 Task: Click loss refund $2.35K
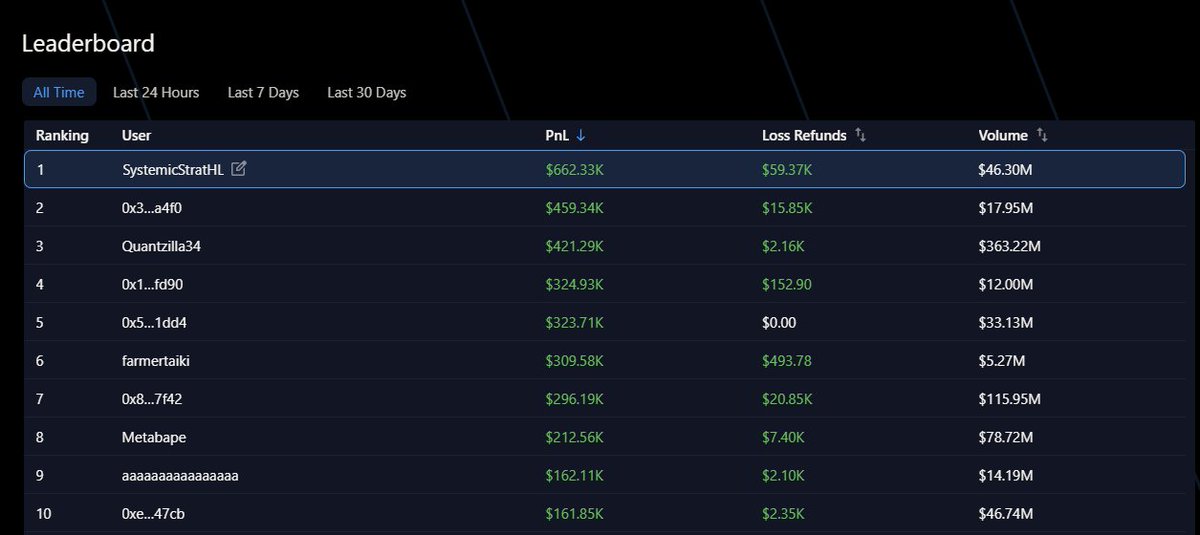(x=784, y=514)
